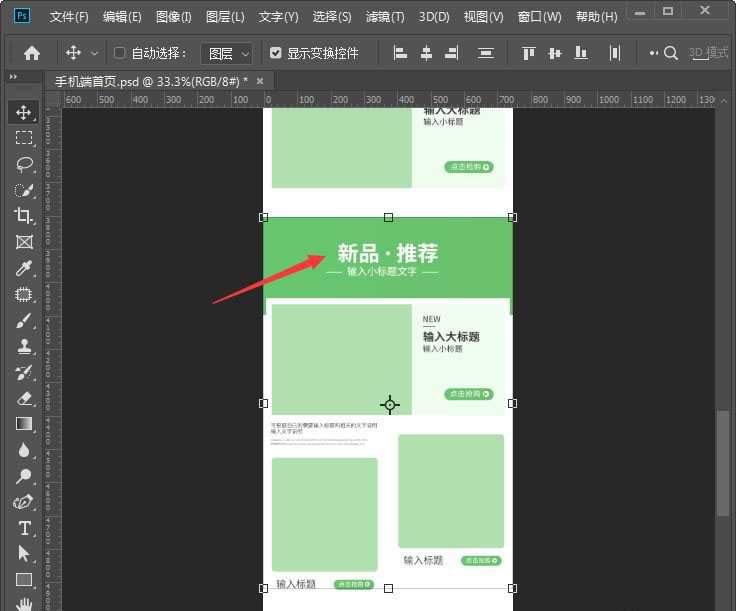Select the Gradient tool
Screen dimensions: 736x611
tap(24, 424)
